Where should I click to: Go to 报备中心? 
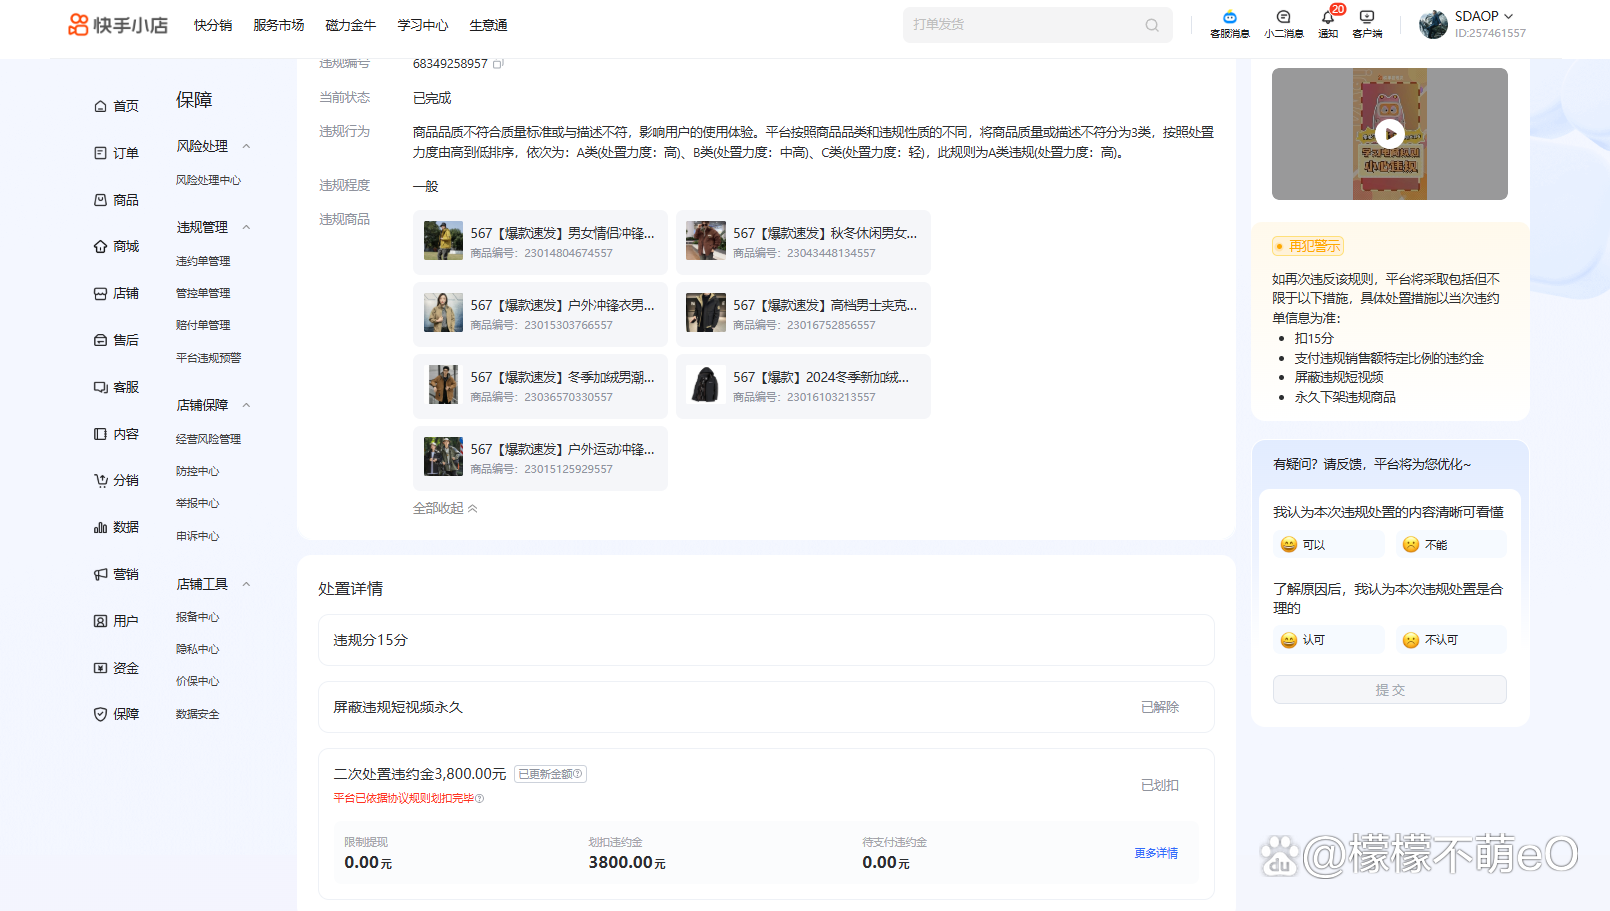point(197,617)
